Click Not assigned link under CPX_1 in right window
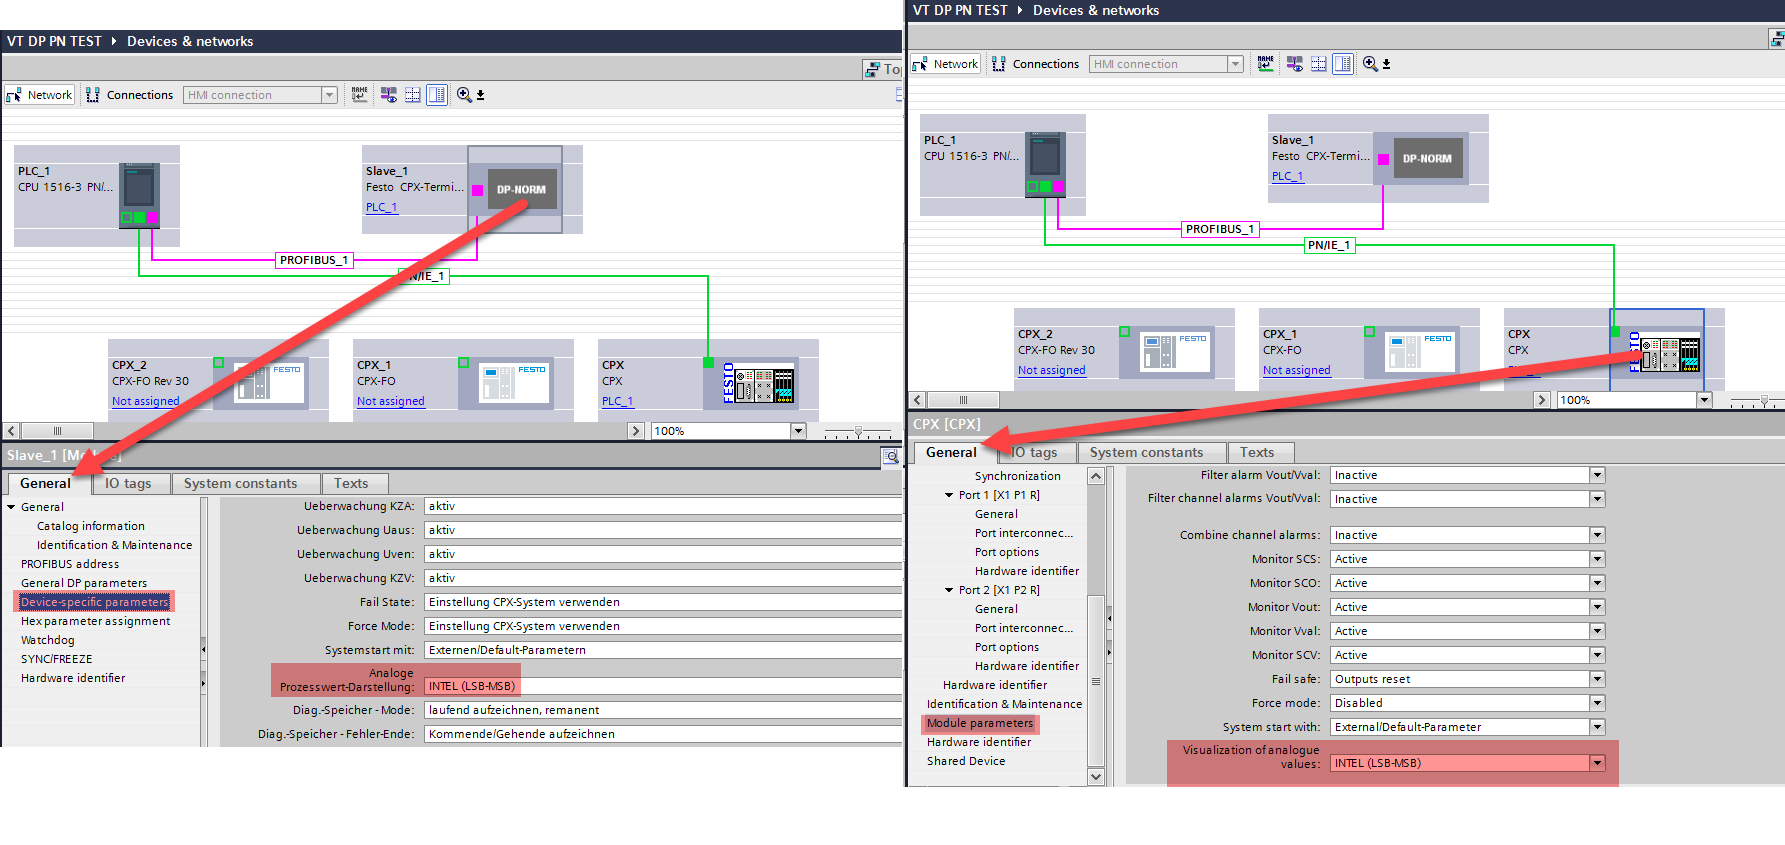 coord(1296,370)
